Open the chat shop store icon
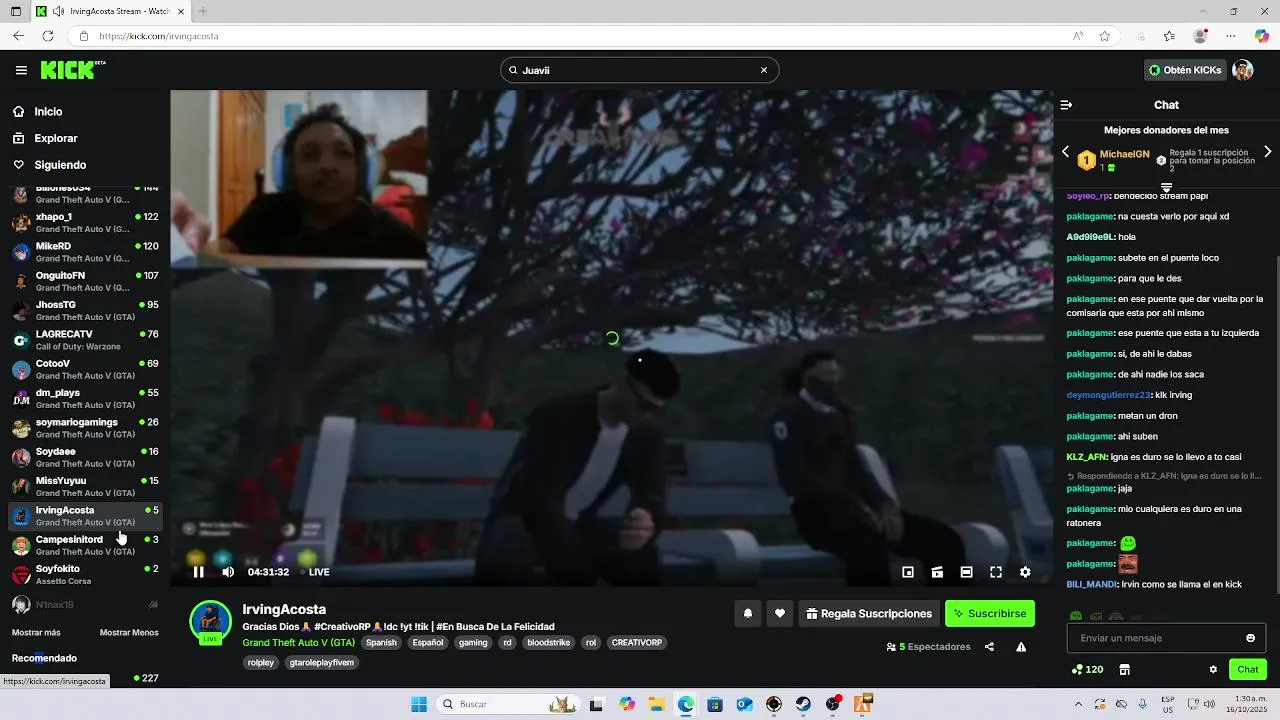Screen dimensions: 1280x720 [1124, 670]
